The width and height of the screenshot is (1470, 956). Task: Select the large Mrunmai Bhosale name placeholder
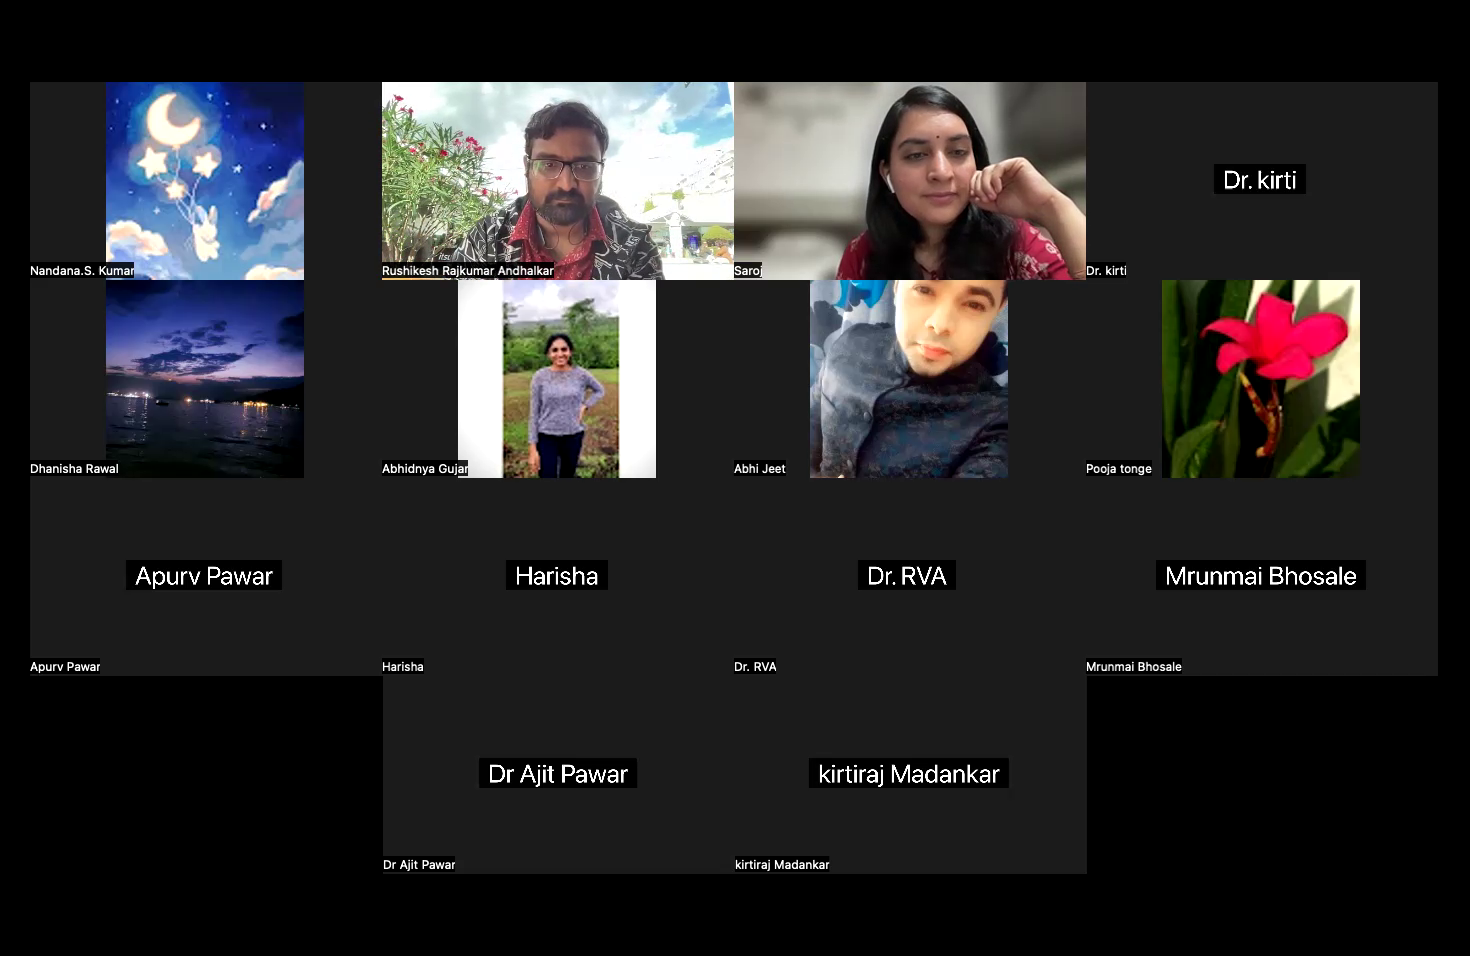pyautogui.click(x=1260, y=576)
